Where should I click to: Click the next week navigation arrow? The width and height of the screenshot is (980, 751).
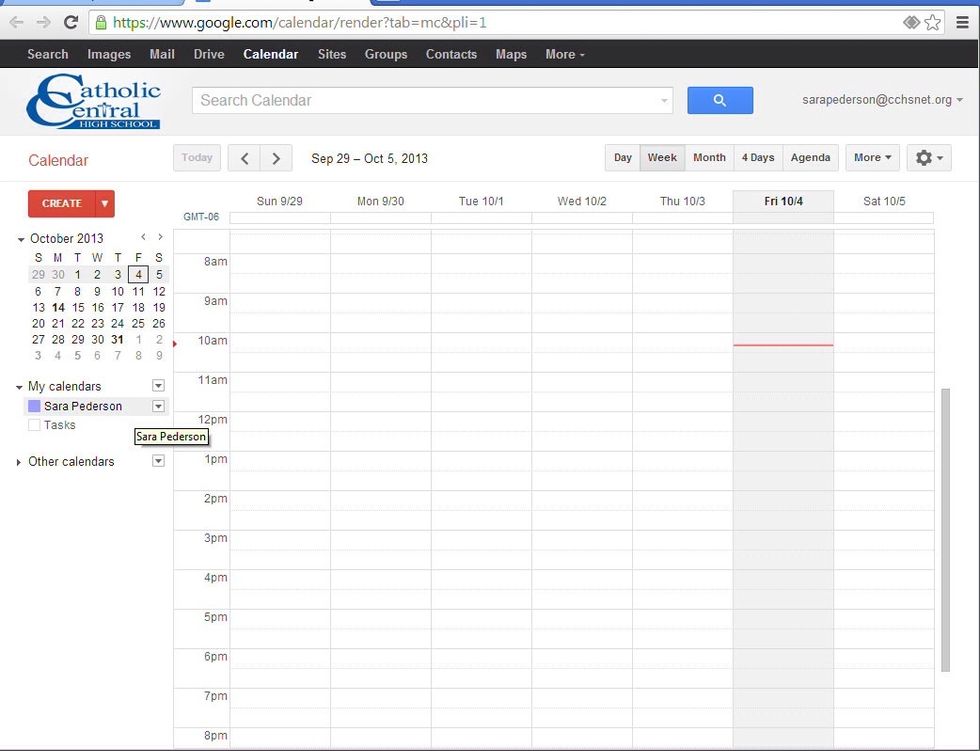click(x=276, y=157)
